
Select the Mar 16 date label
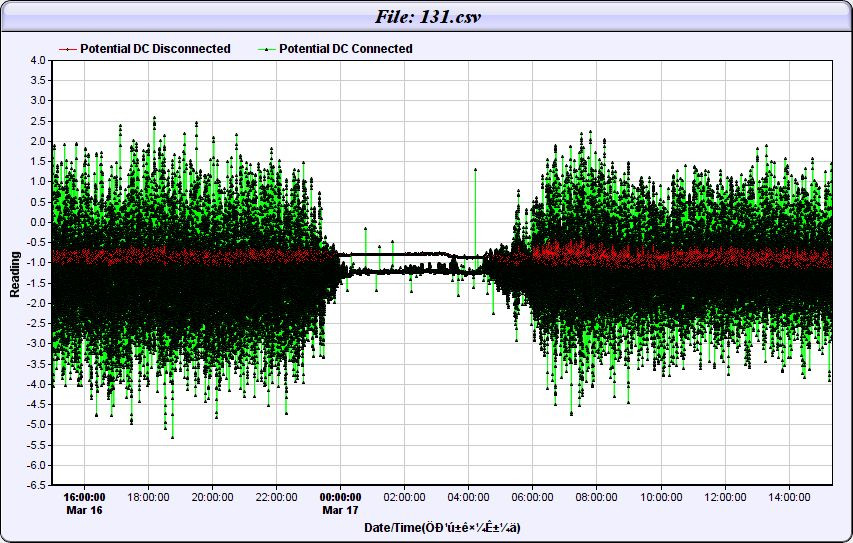pos(84,509)
